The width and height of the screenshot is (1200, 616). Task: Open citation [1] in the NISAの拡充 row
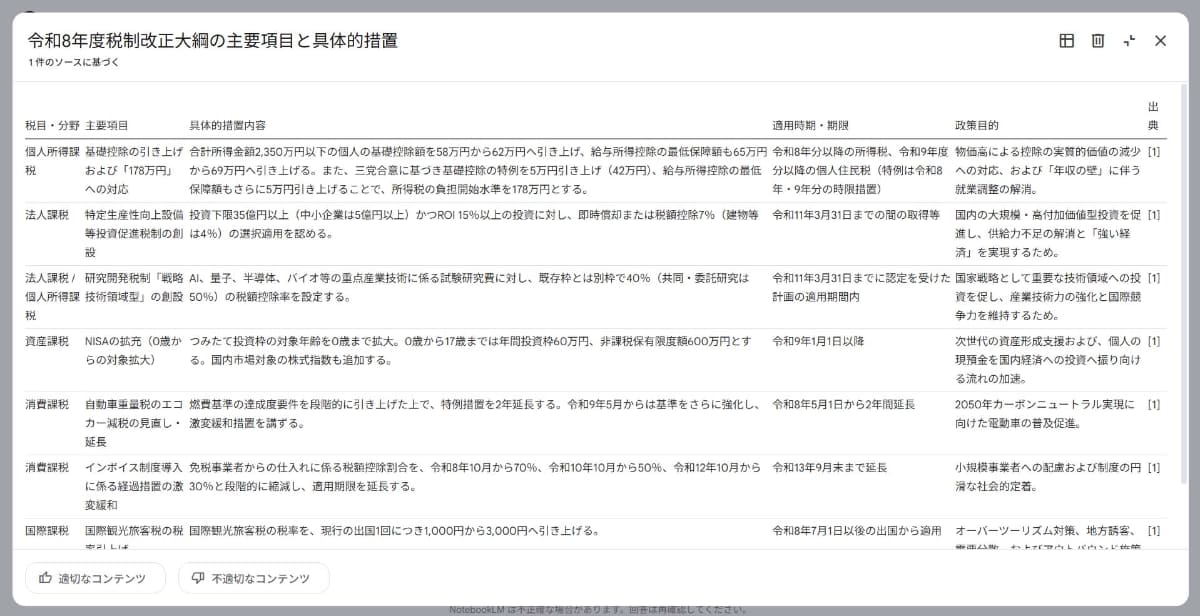coord(1154,341)
